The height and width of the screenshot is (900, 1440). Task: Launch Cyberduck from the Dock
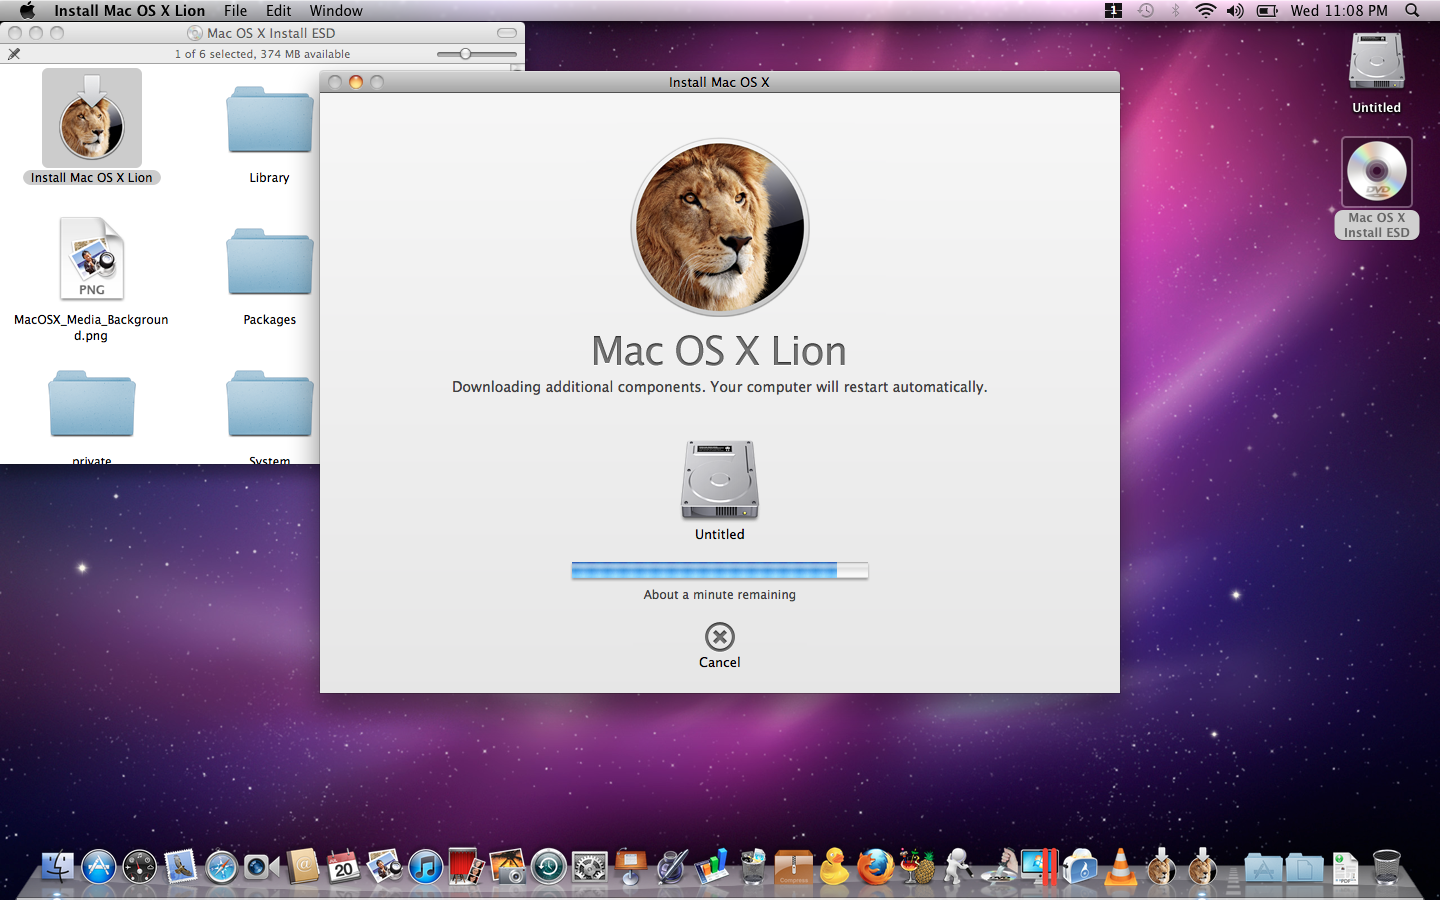(834, 866)
